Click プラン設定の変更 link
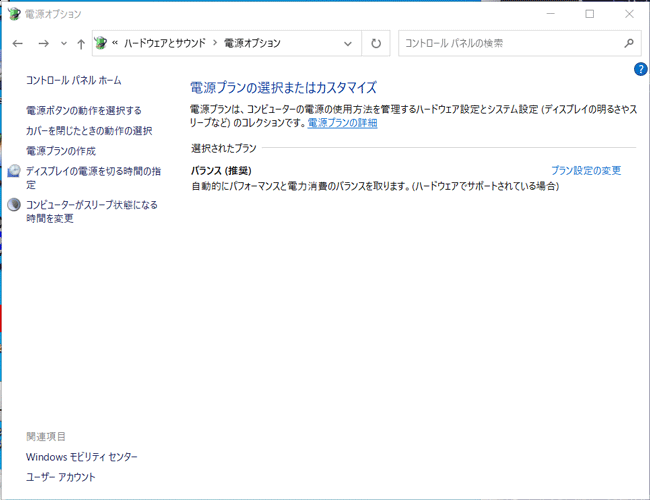The height and width of the screenshot is (500, 650). pyautogui.click(x=586, y=170)
